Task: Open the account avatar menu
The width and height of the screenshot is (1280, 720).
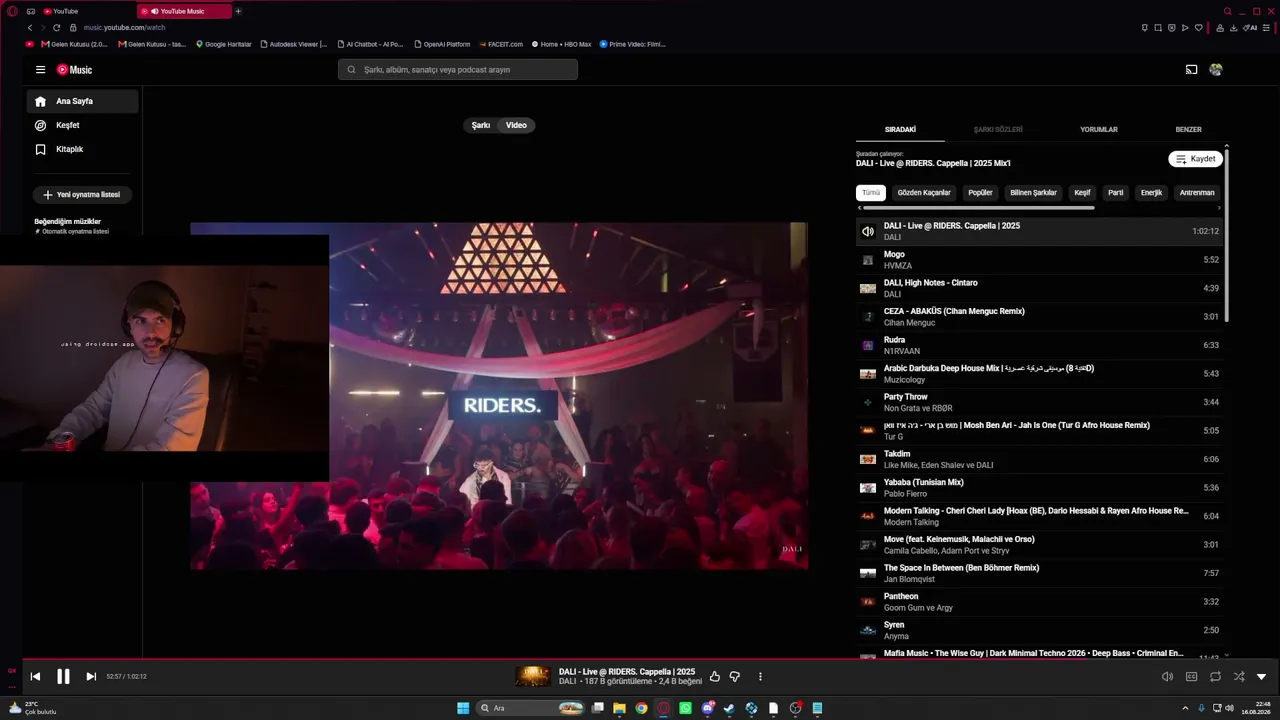Action: tap(1216, 70)
